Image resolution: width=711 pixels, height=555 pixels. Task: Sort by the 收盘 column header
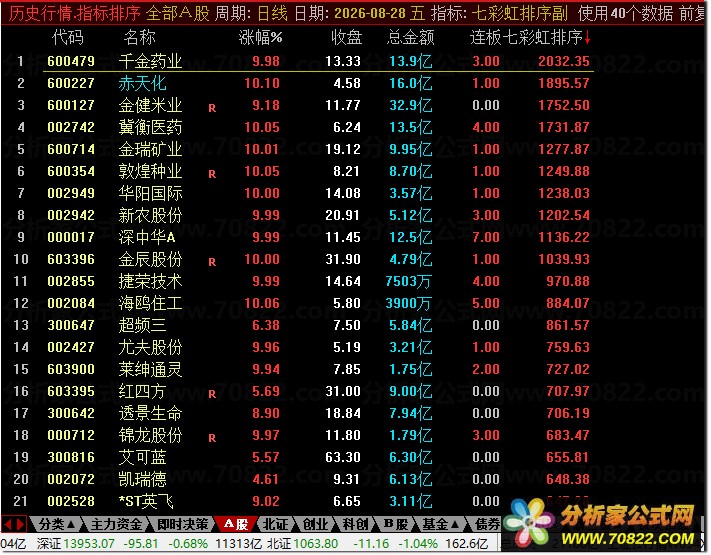(x=346, y=38)
